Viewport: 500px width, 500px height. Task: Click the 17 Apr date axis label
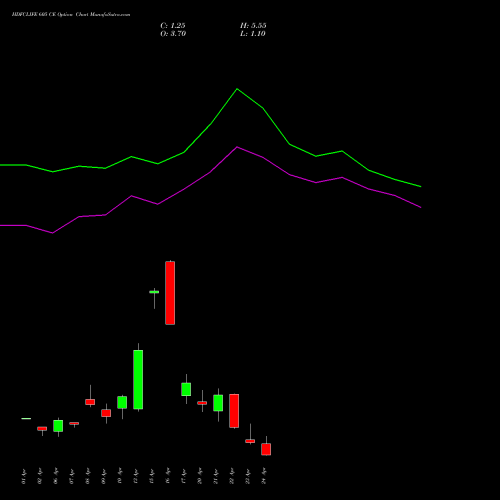[x=184, y=476]
